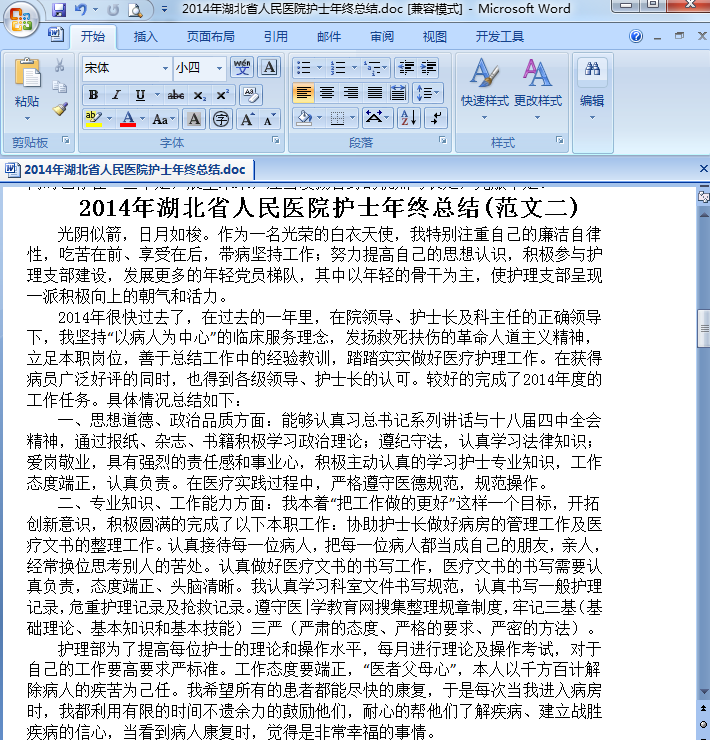This screenshot has height=740, width=710.
Task: Open Quick Styles gallery
Action: pyautogui.click(x=485, y=87)
